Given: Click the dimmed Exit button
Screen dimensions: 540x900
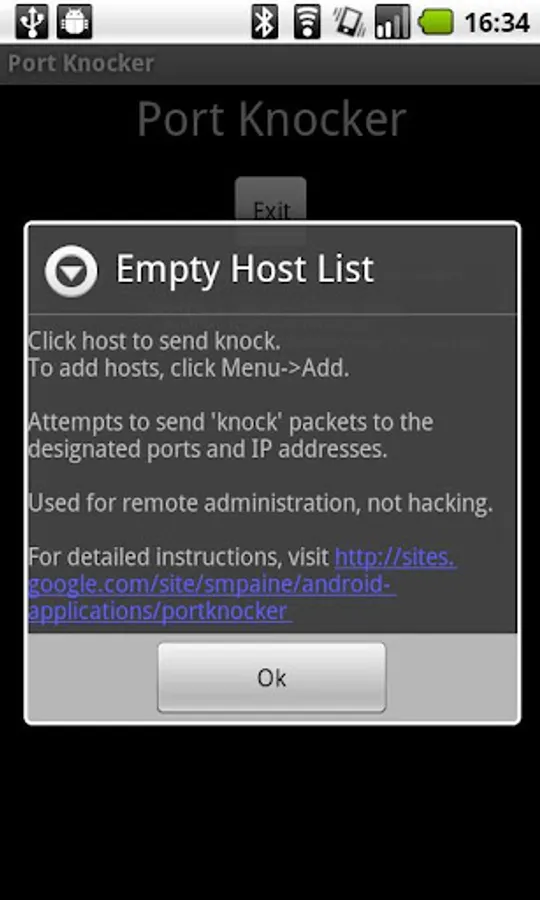Looking at the screenshot, I should [270, 211].
